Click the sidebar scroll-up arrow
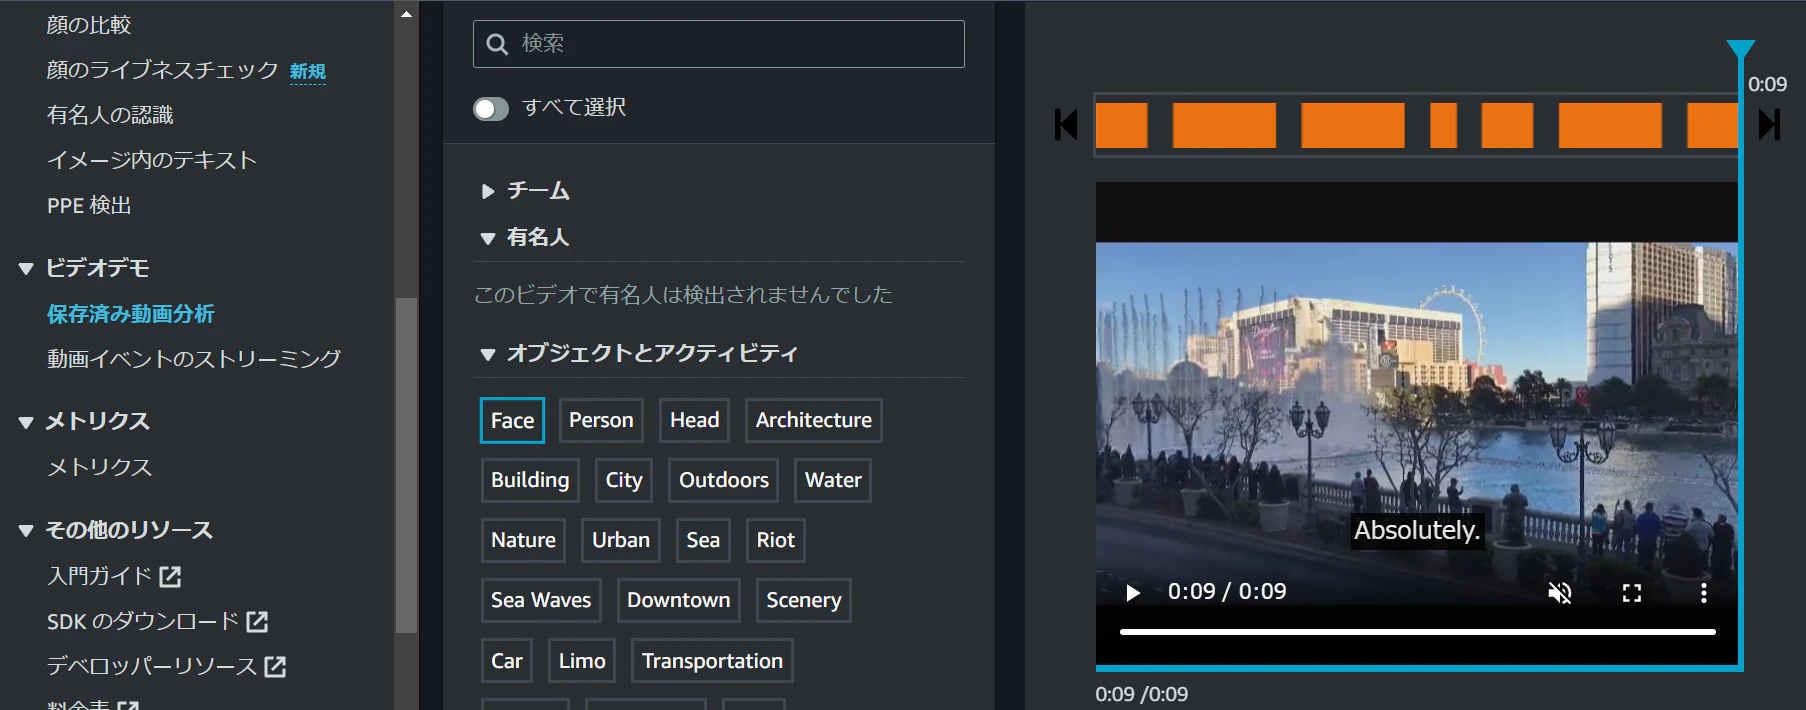This screenshot has height=710, width=1806. pos(406,14)
